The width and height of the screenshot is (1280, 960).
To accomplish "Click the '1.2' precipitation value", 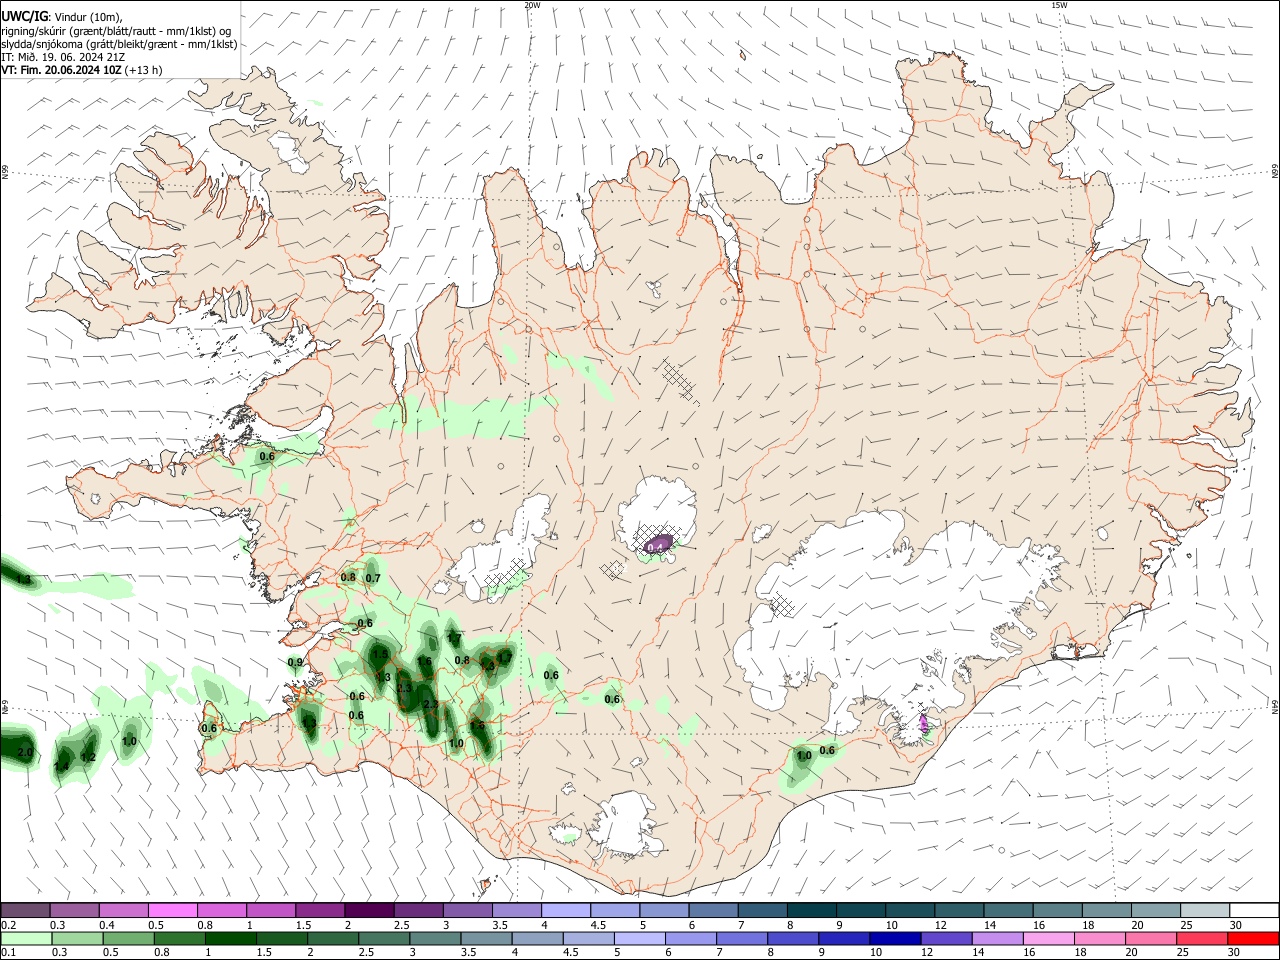I will coord(87,757).
